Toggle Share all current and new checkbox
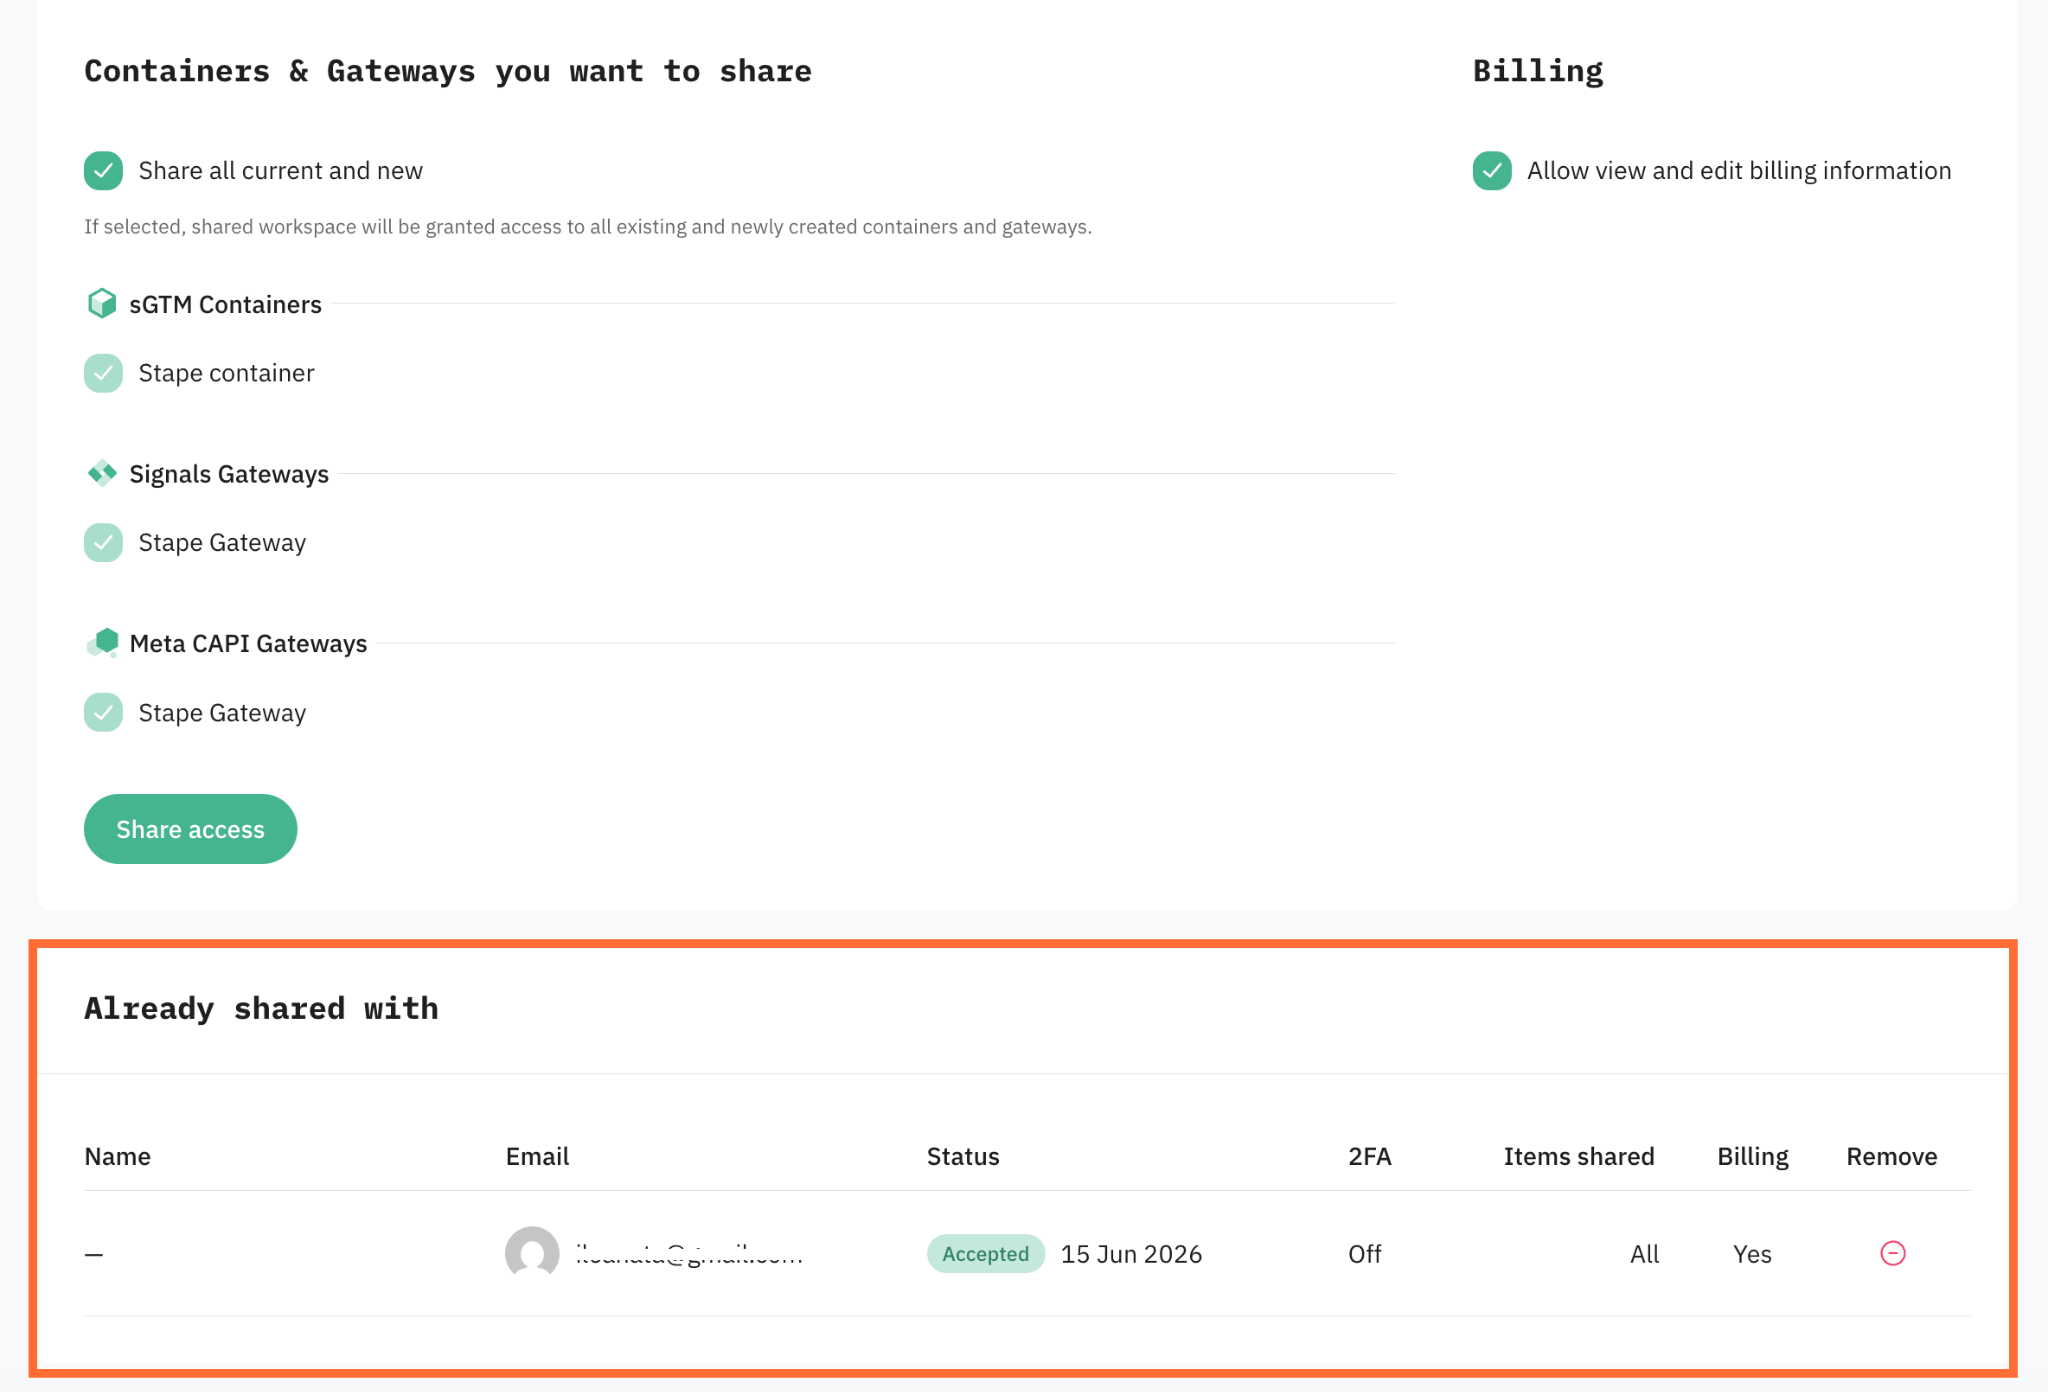The image size is (2048, 1392). (x=103, y=171)
